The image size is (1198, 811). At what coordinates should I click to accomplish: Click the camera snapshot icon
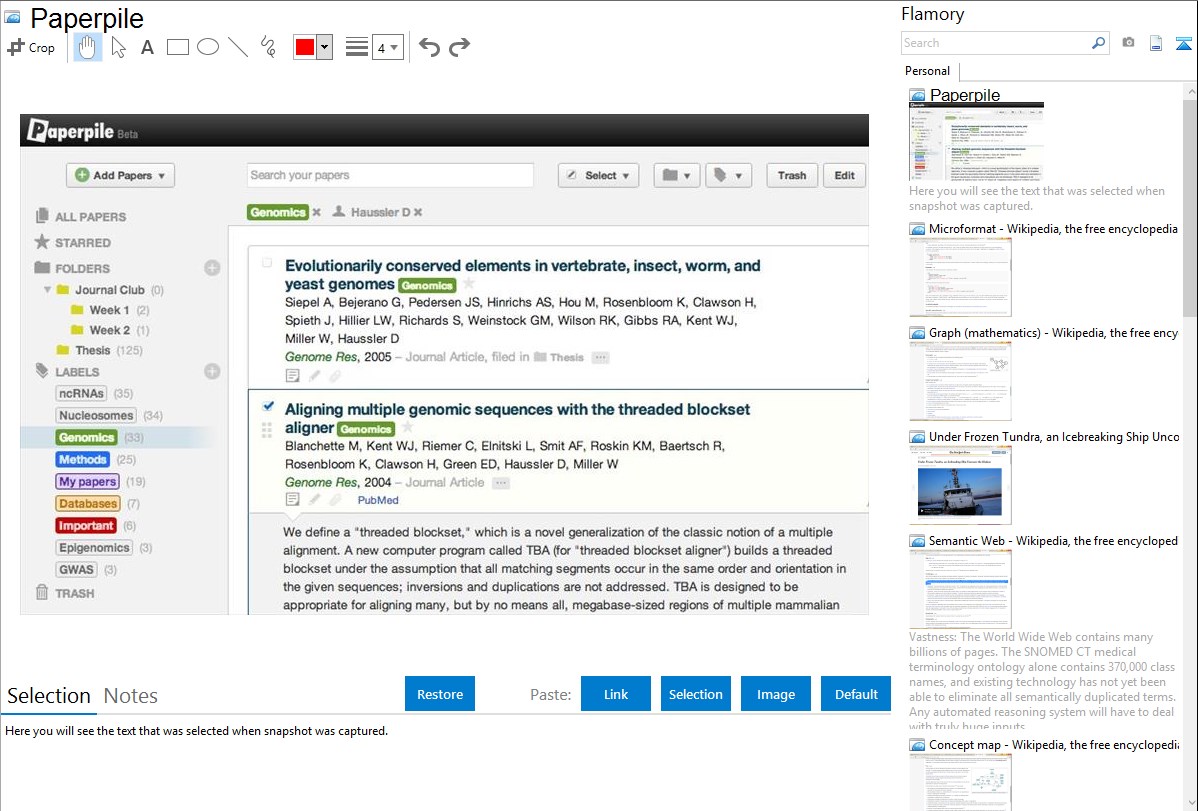[x=1128, y=43]
